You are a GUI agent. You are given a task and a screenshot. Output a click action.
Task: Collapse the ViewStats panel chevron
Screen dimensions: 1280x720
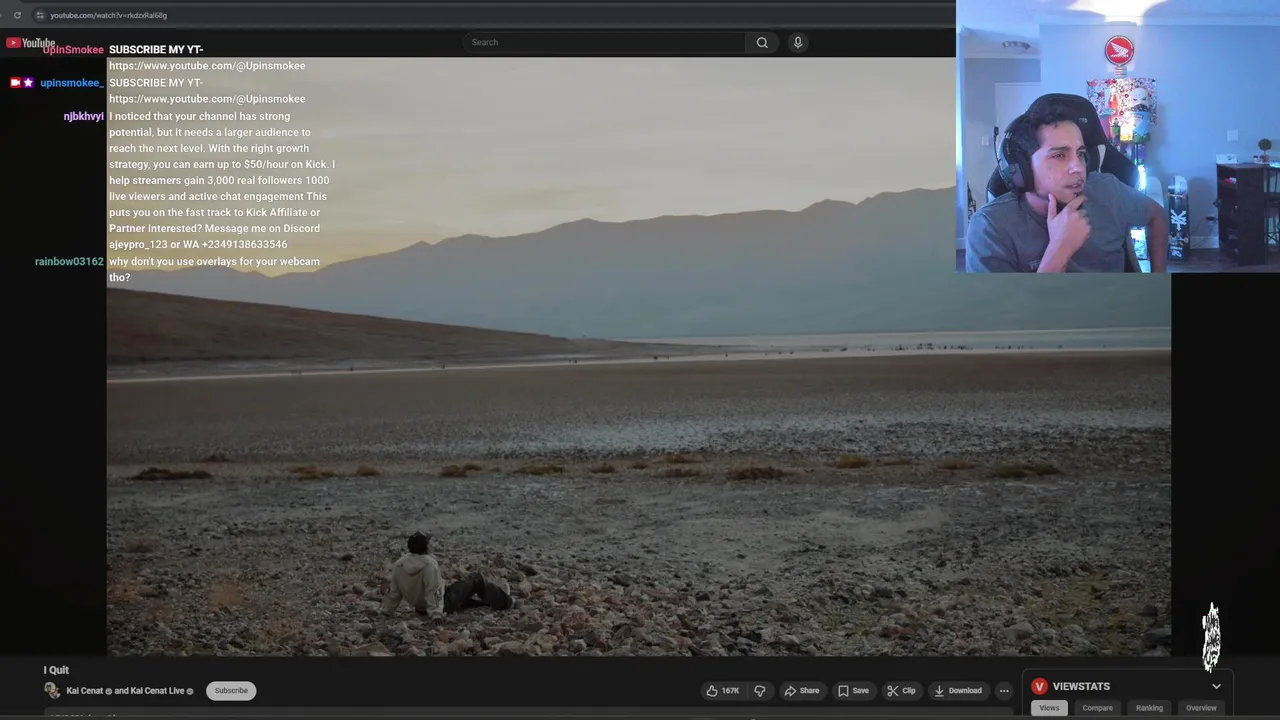1216,687
